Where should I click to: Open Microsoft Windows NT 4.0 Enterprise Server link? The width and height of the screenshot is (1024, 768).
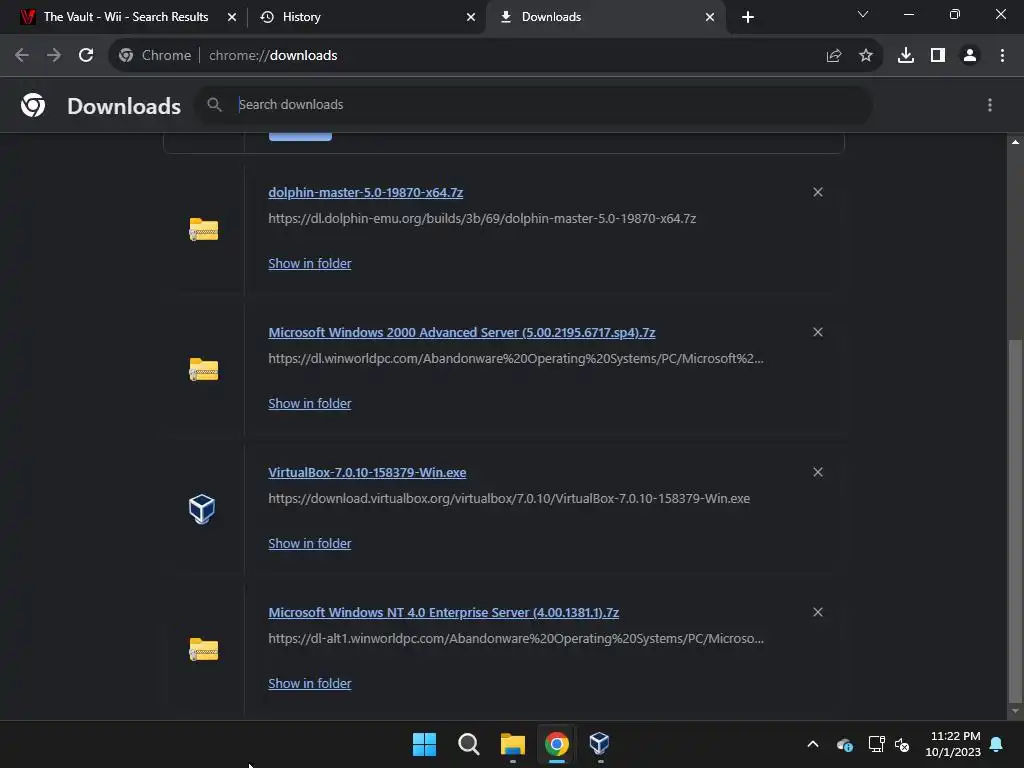click(x=443, y=613)
